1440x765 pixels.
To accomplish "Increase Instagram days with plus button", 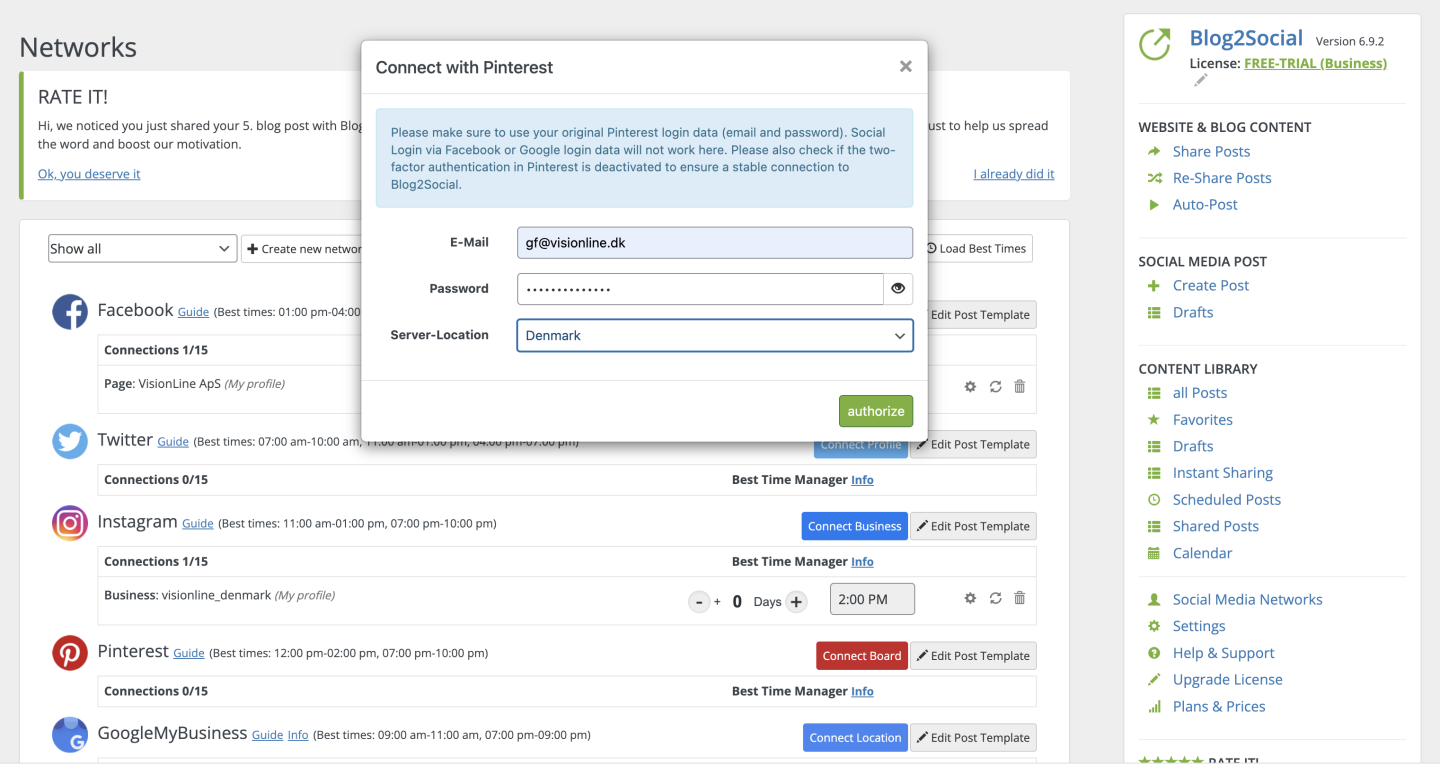I will point(796,602).
